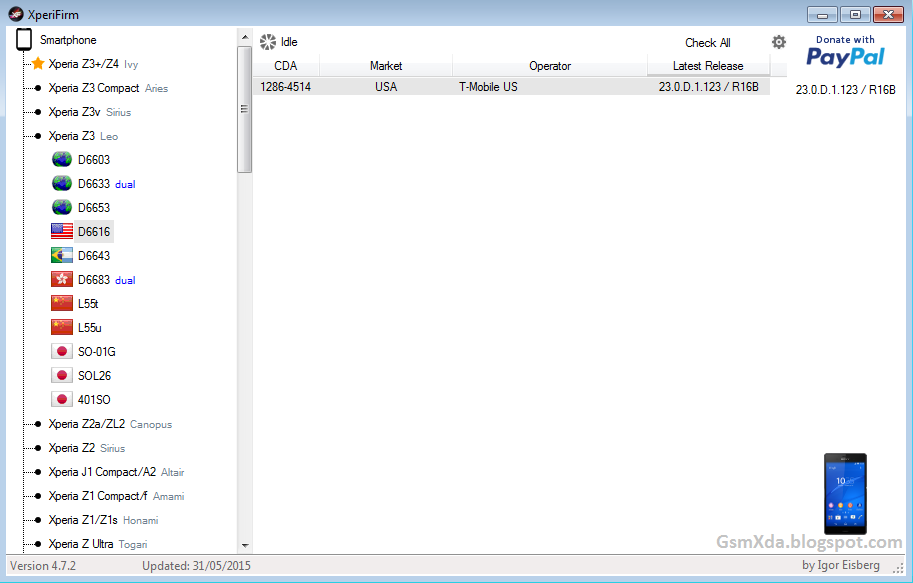Click the Updated: 31/05/2015 status text
913x583 pixels.
(196, 566)
